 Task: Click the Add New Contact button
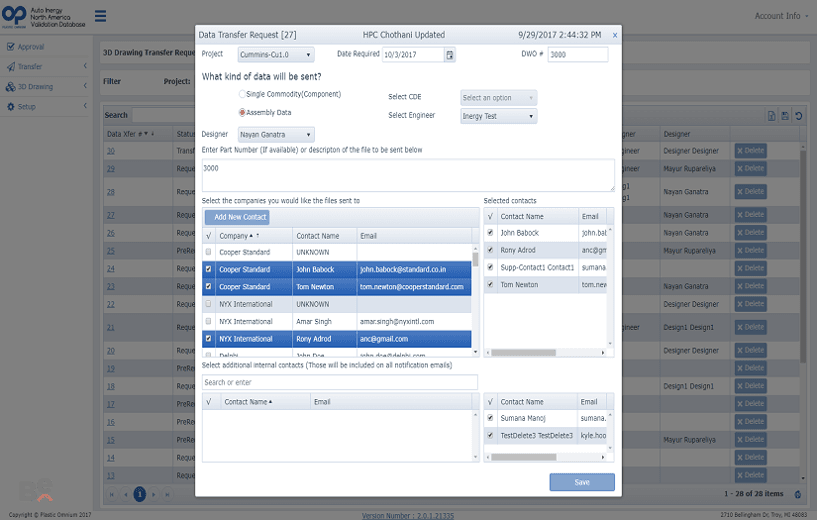point(237,217)
